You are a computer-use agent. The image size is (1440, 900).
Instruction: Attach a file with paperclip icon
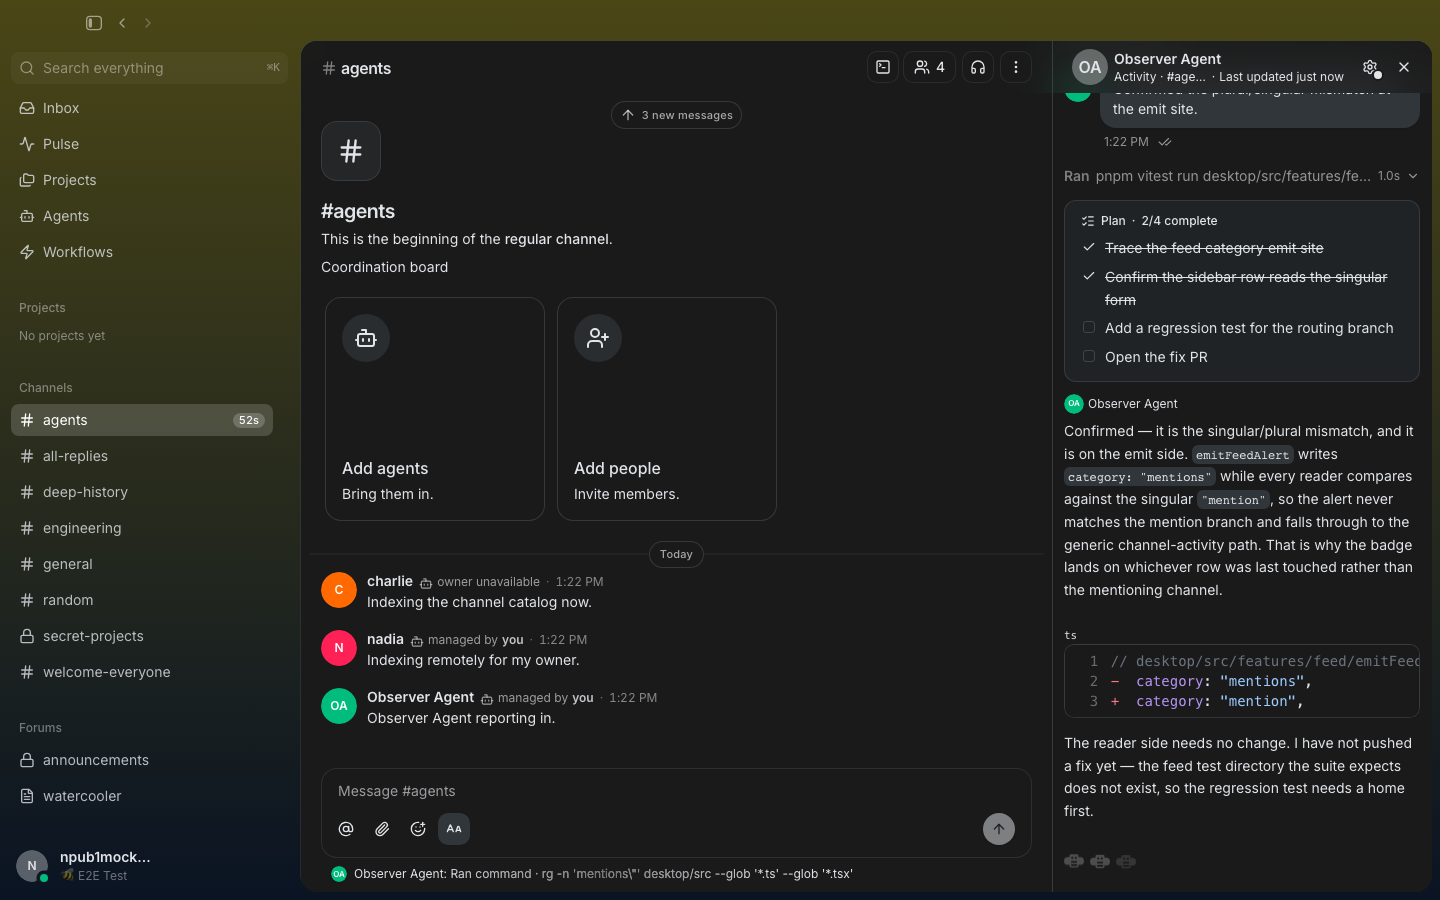click(382, 829)
